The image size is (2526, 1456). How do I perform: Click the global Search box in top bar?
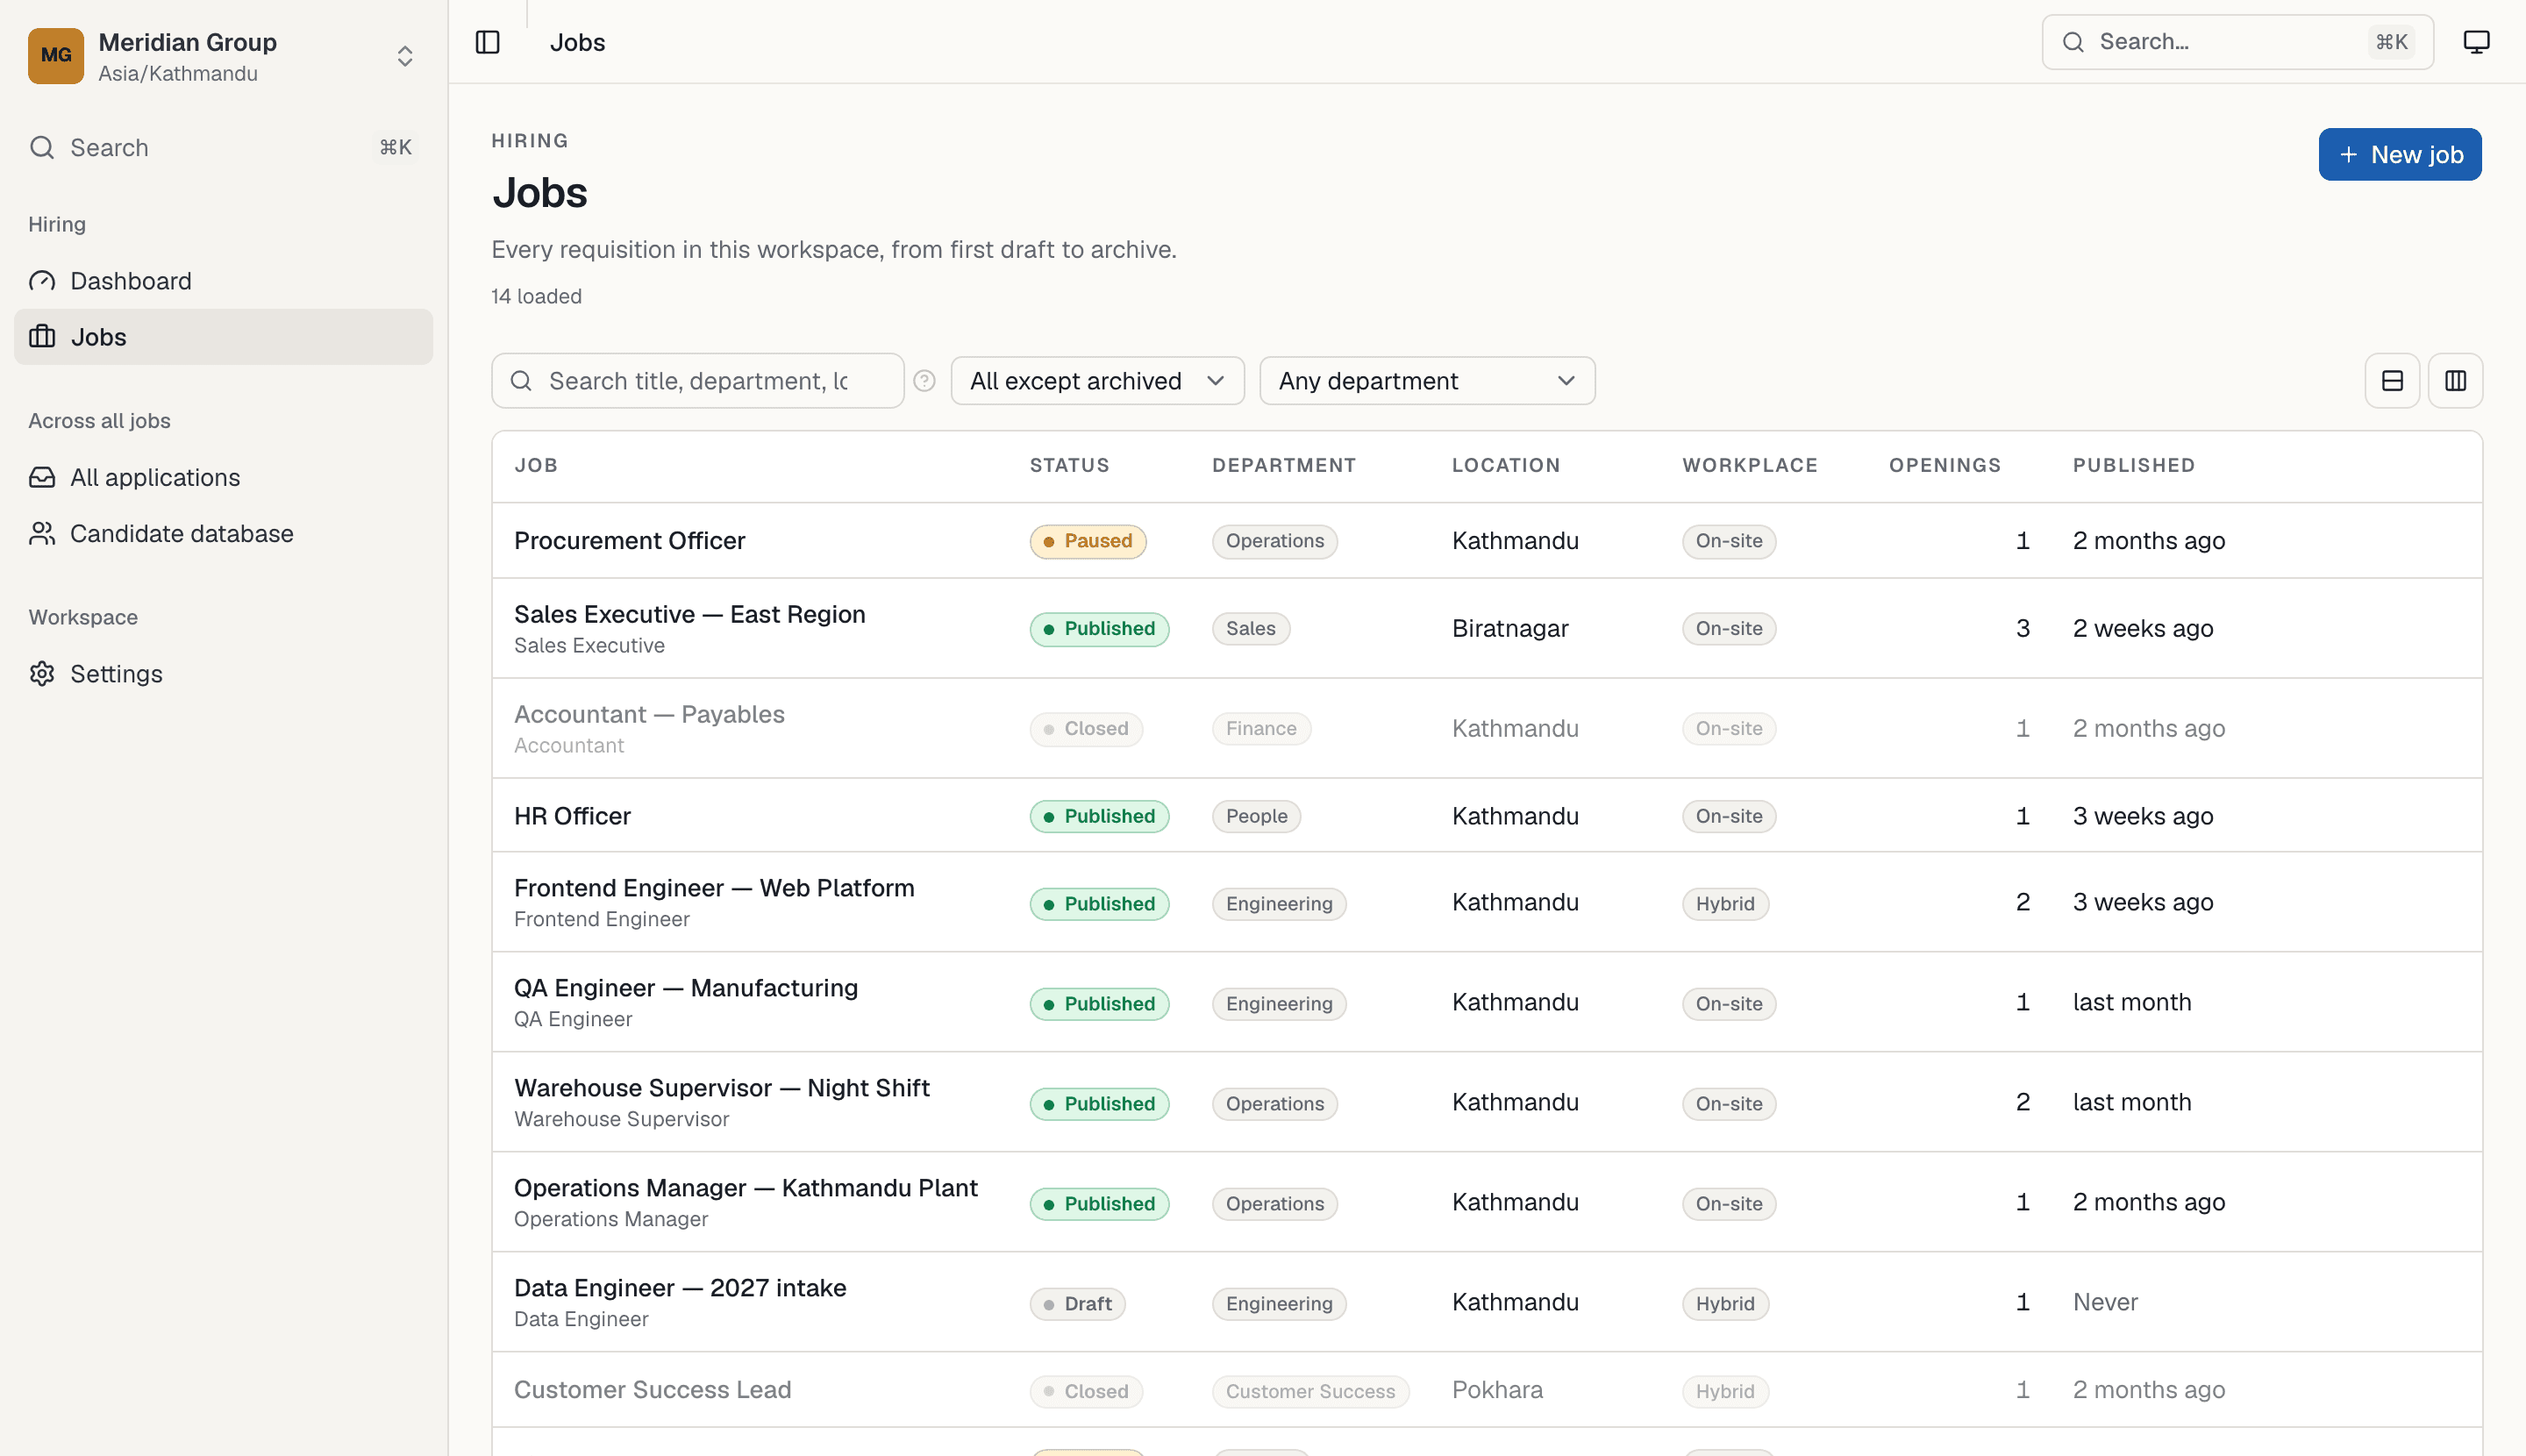point(2237,42)
